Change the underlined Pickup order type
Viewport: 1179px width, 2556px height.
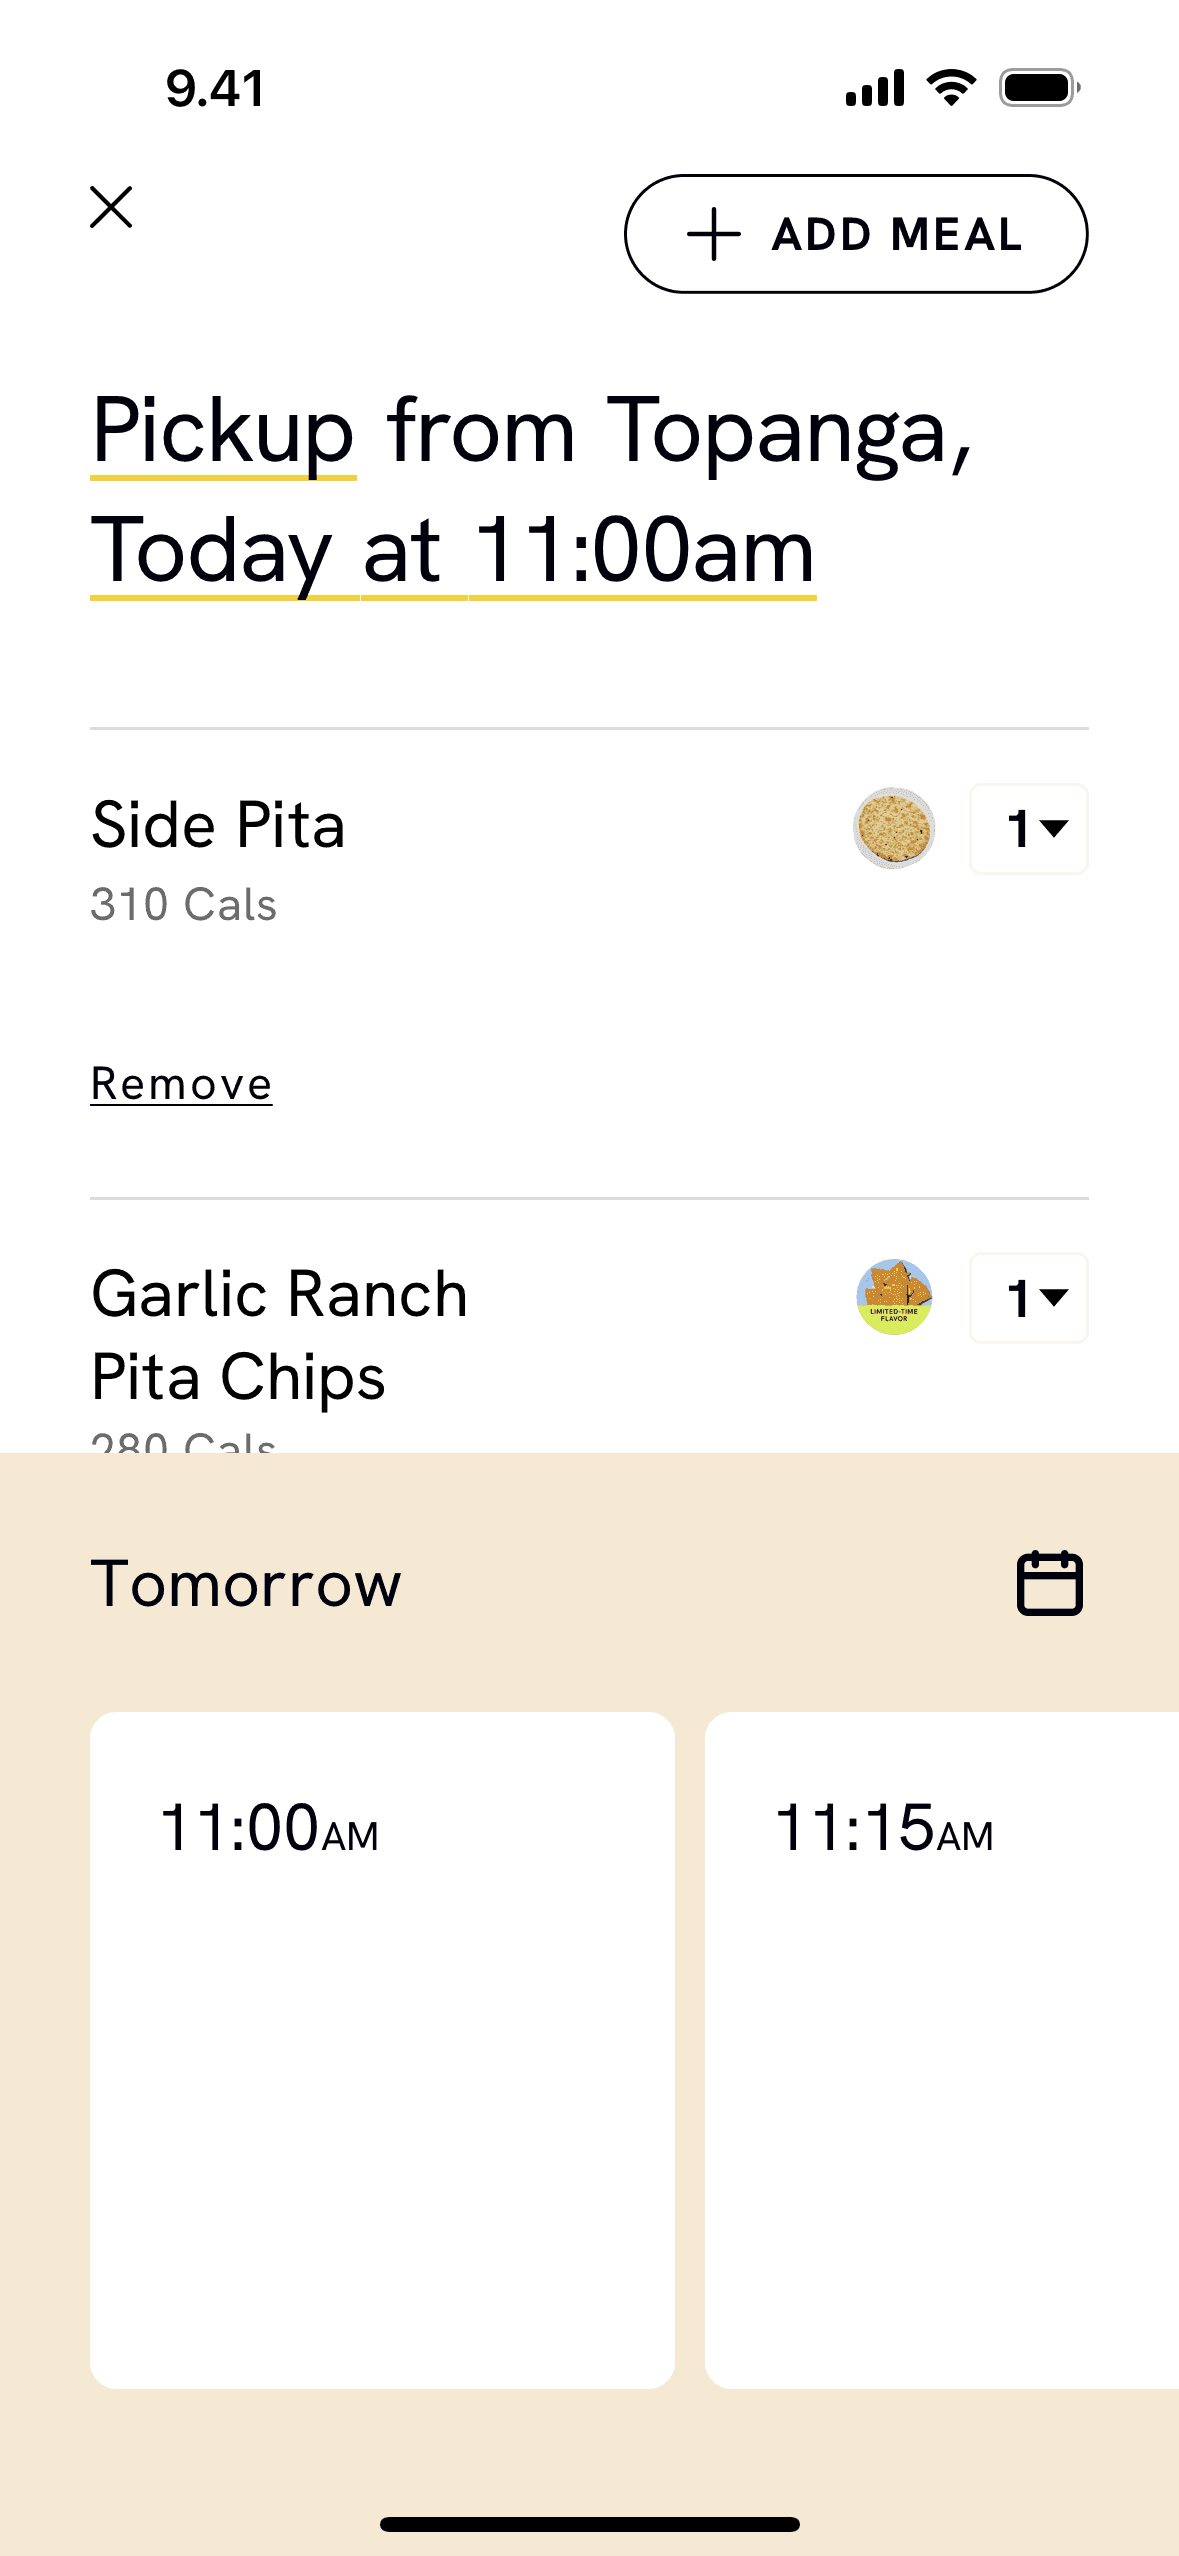[x=223, y=433]
